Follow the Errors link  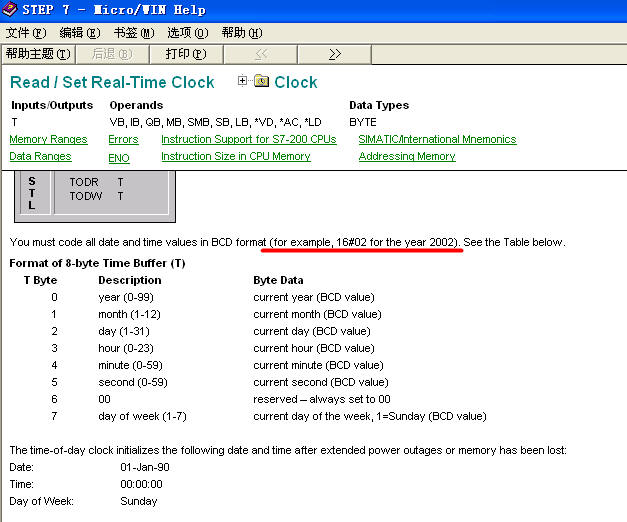click(x=123, y=140)
